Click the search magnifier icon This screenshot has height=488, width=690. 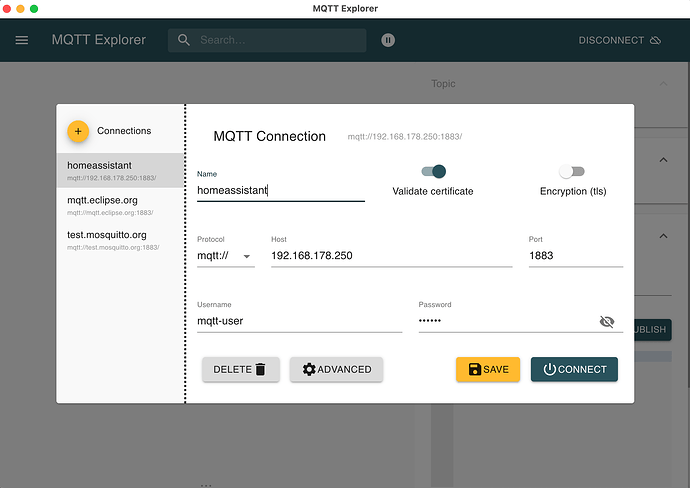(184, 40)
